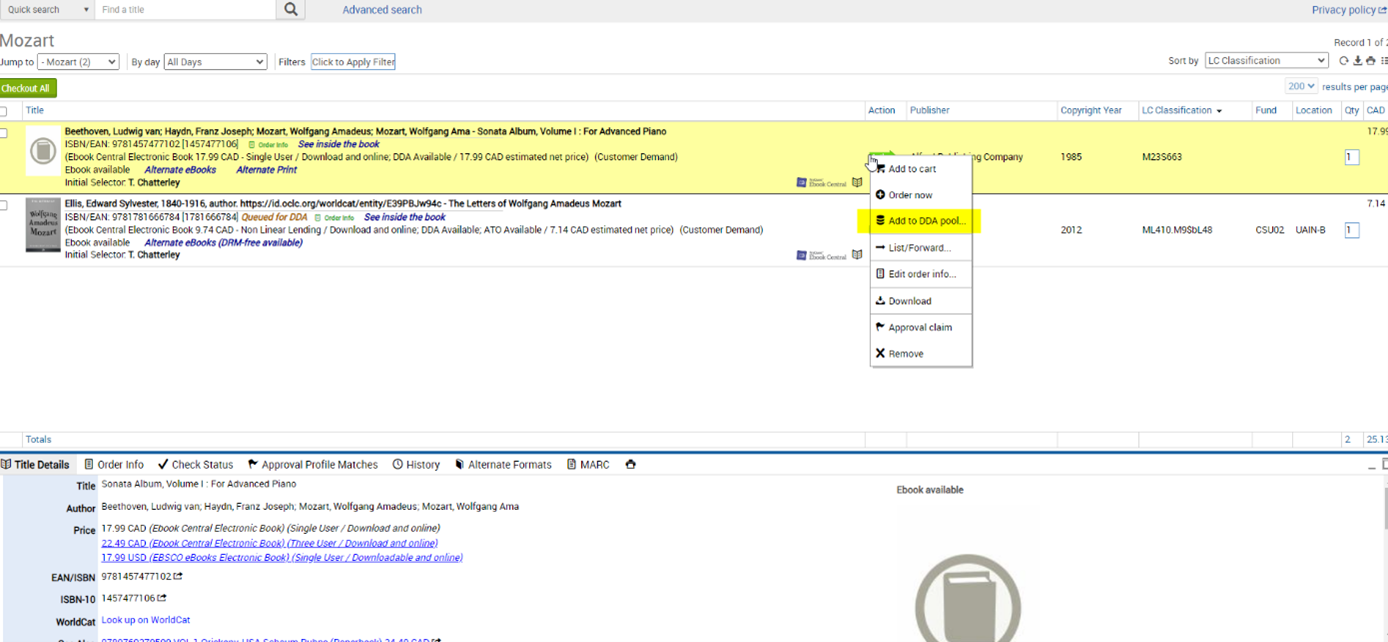The width and height of the screenshot is (1388, 642).
Task: Select Download in the action menu
Action: click(x=921, y=301)
